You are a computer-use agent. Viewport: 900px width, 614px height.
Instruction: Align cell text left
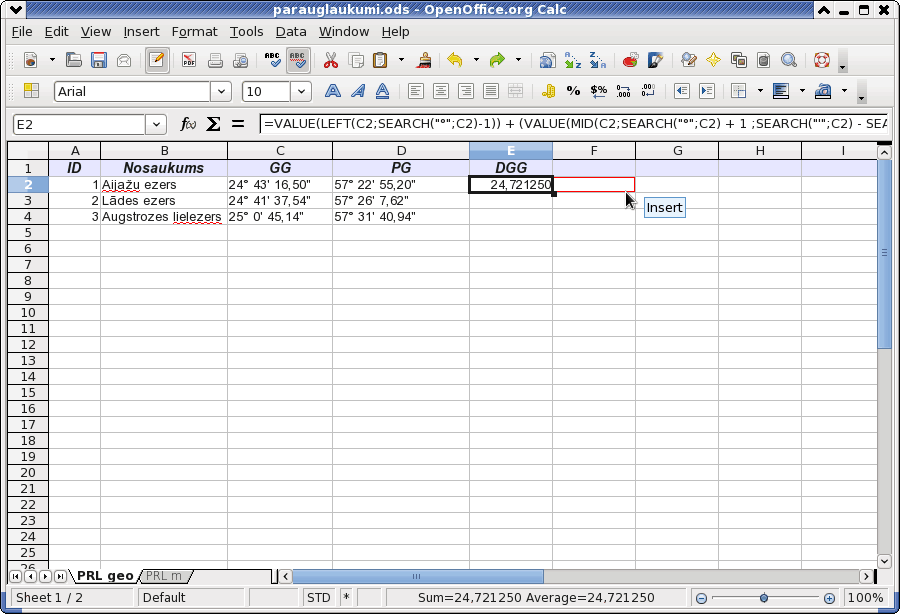(416, 91)
